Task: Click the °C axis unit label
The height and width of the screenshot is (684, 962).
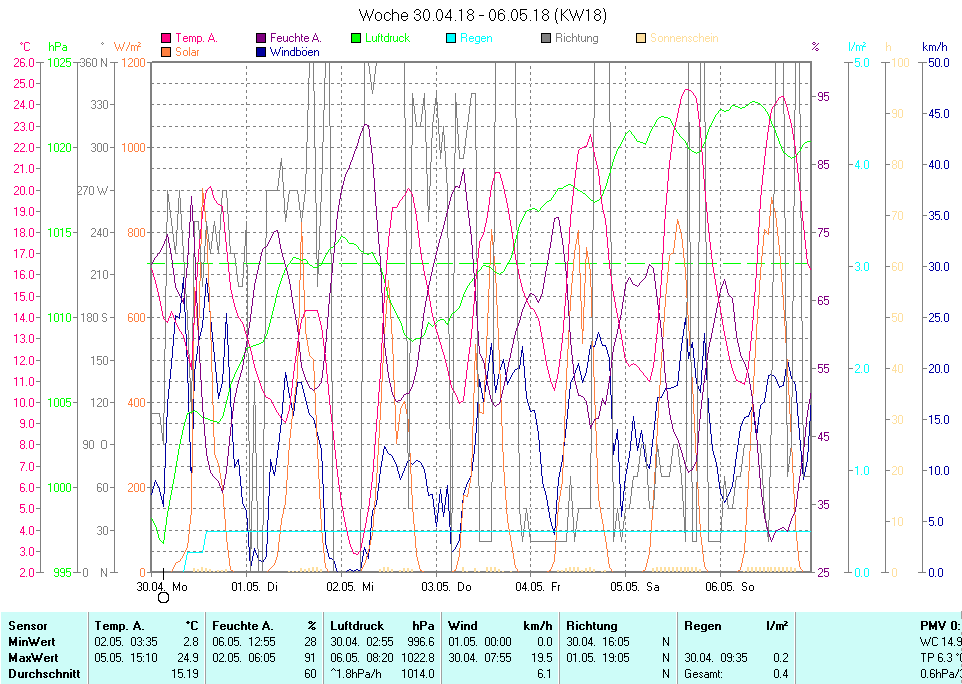Action: [x=25, y=47]
